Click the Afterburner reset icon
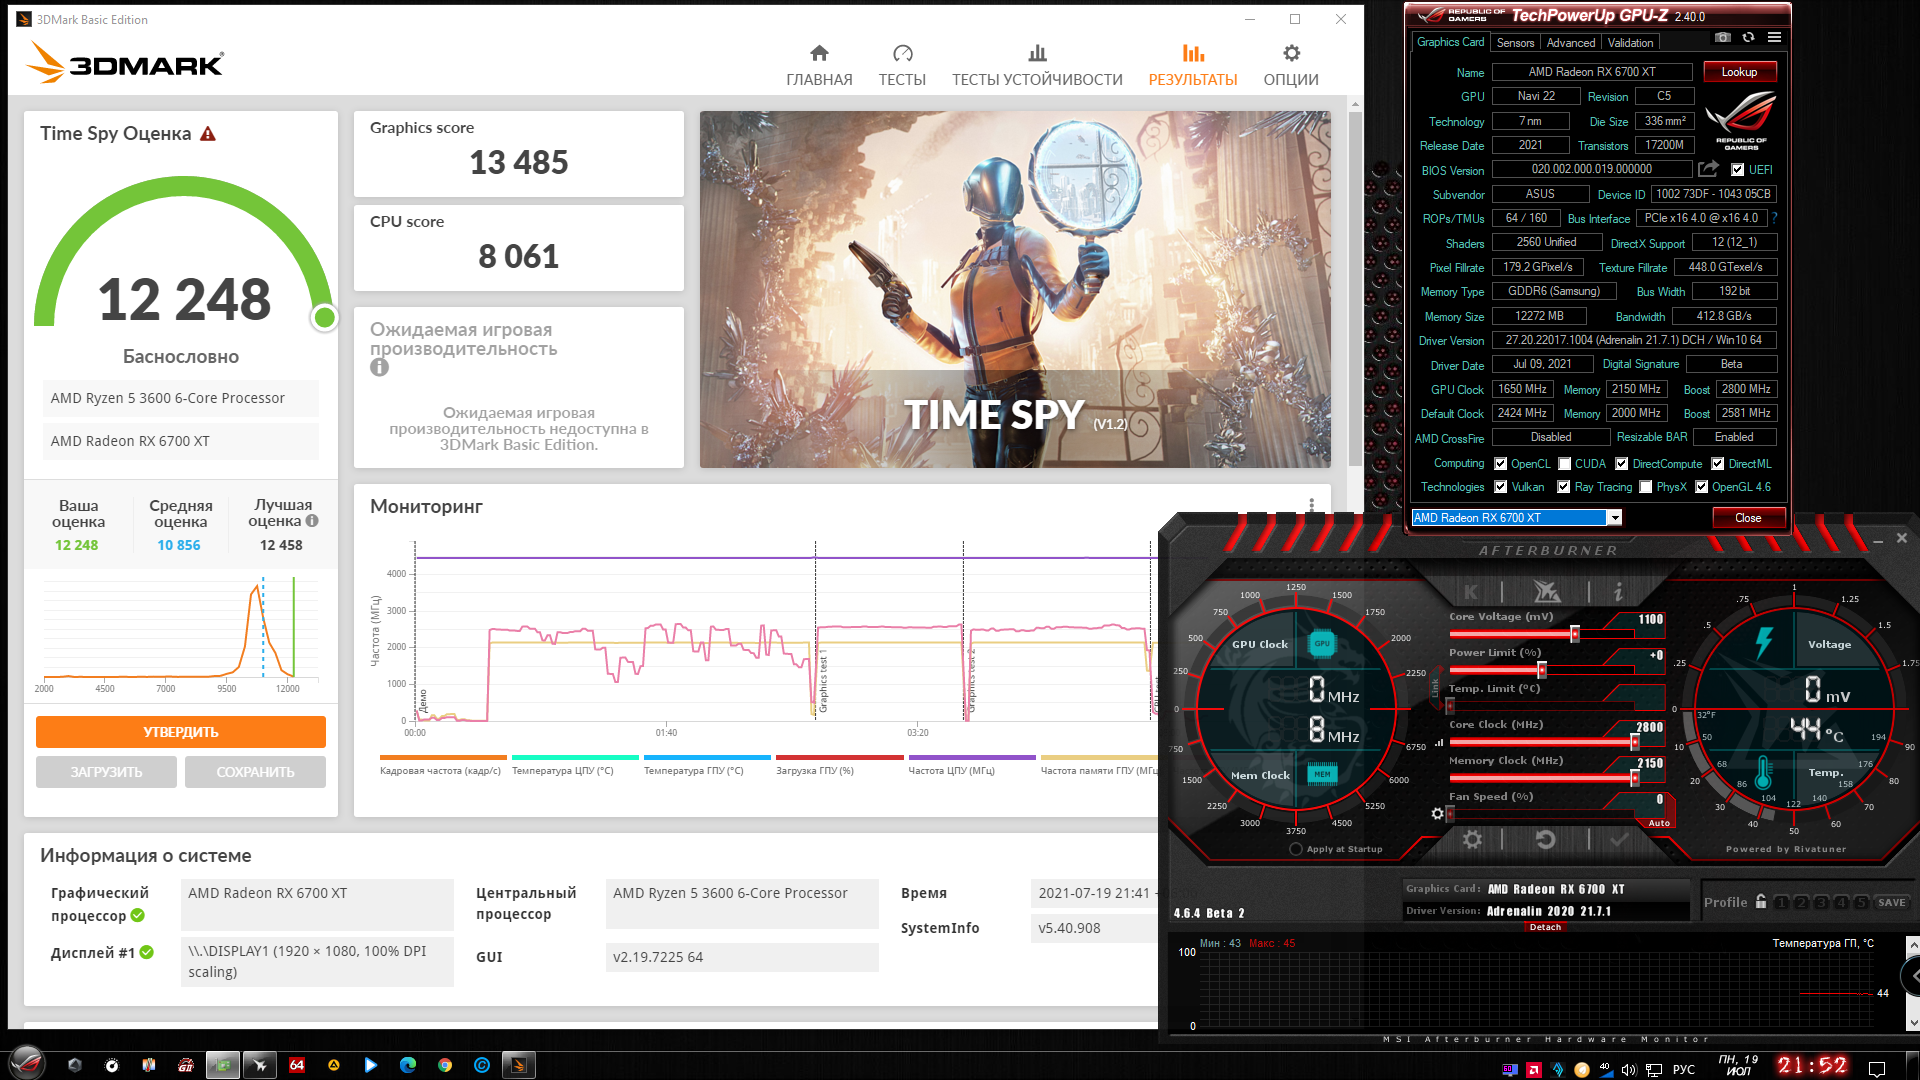 [1545, 840]
